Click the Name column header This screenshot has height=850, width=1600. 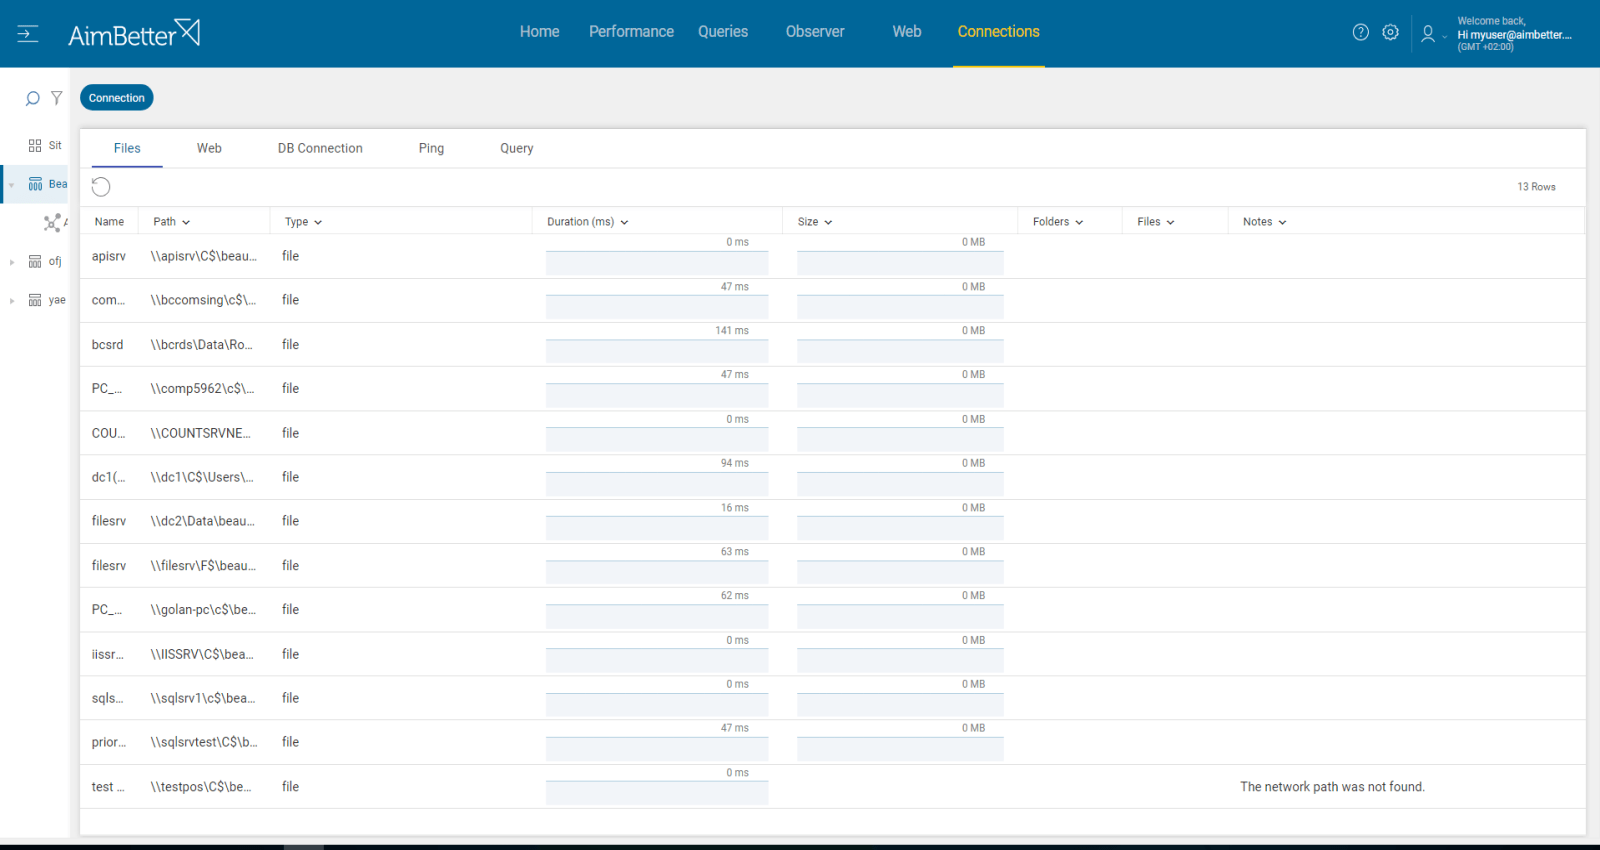pos(109,222)
